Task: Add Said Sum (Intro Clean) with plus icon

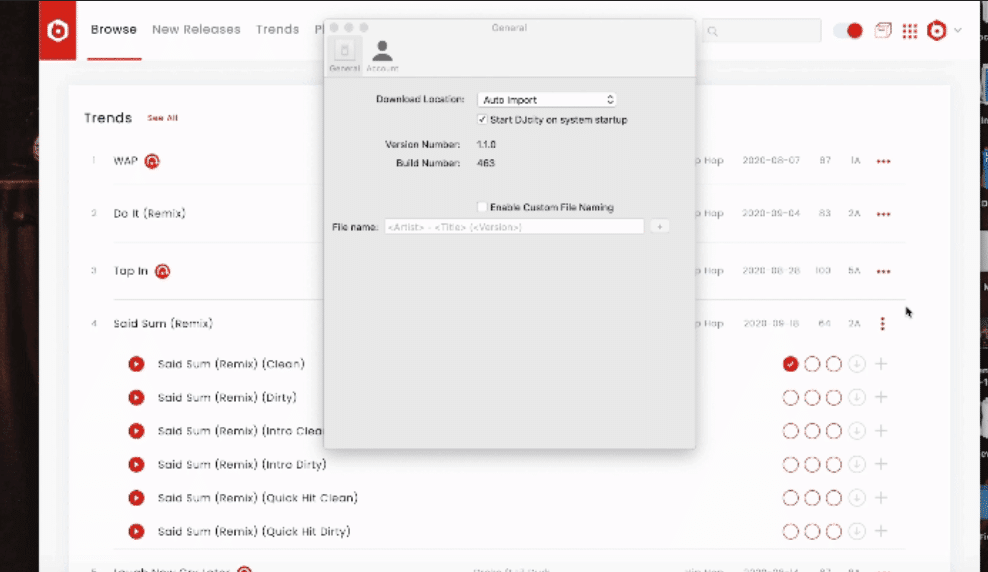Action: coord(881,431)
